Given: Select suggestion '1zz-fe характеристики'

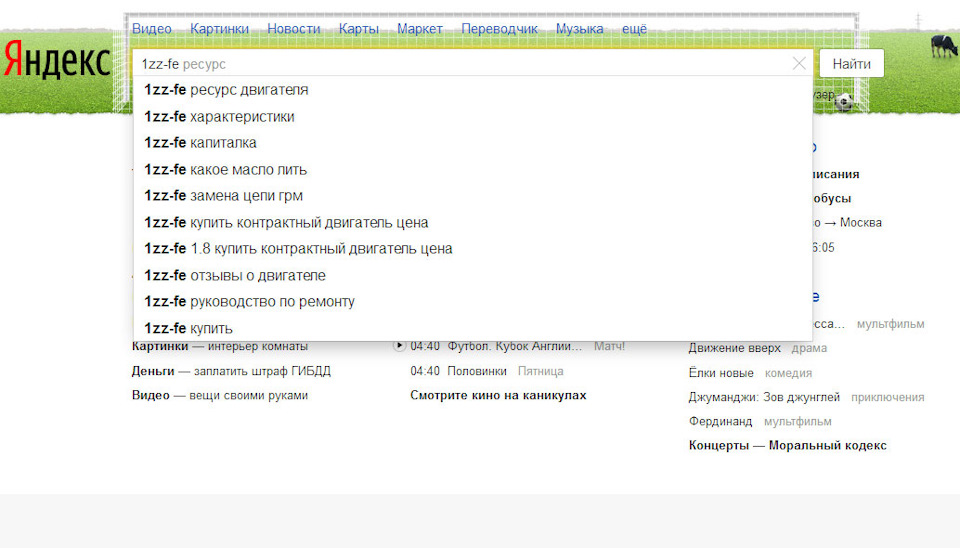Looking at the screenshot, I should coord(473,116).
